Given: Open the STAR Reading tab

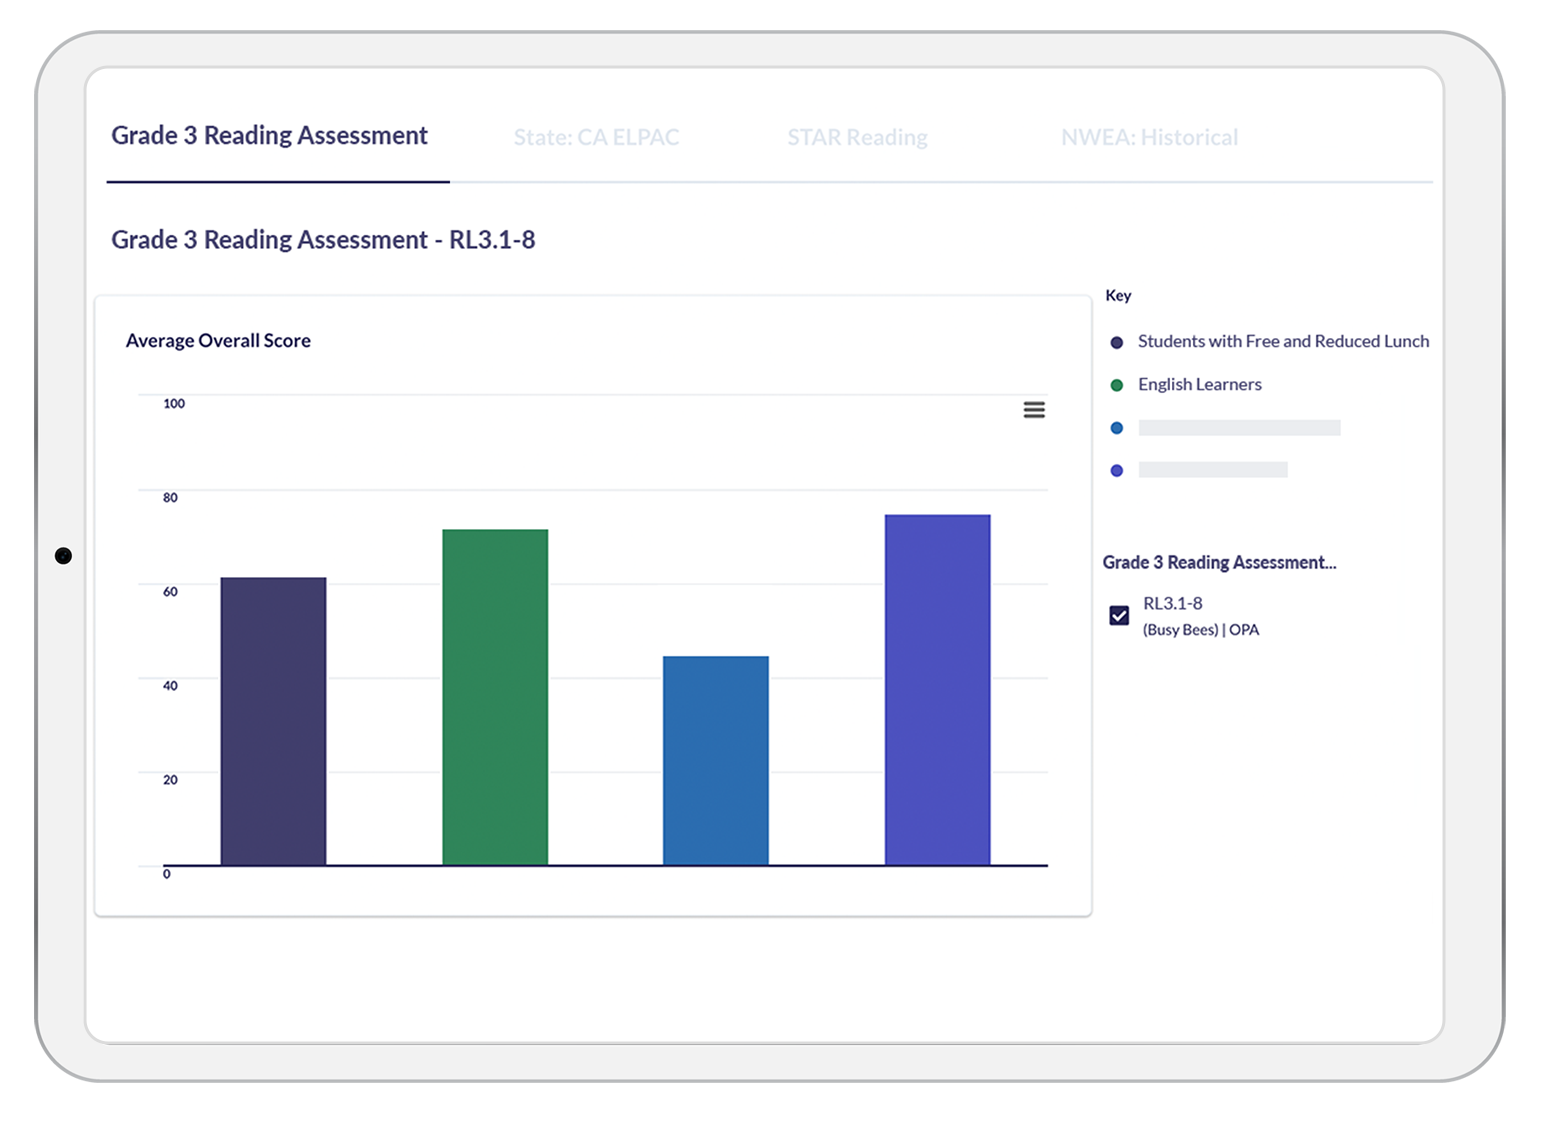Looking at the screenshot, I should tap(857, 137).
